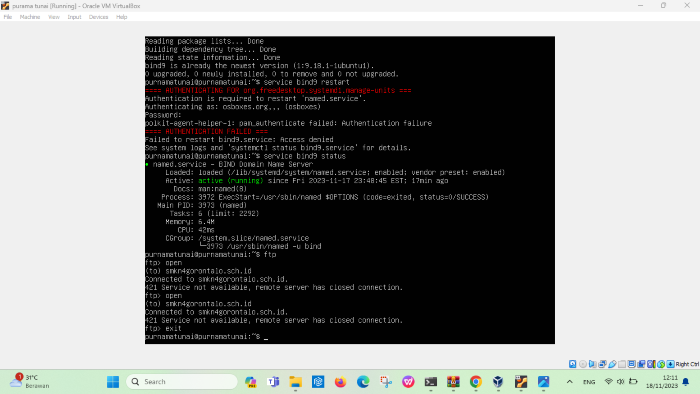This screenshot has height=394, width=700.
Task: Open File Explorer from taskbar
Action: coord(296,382)
